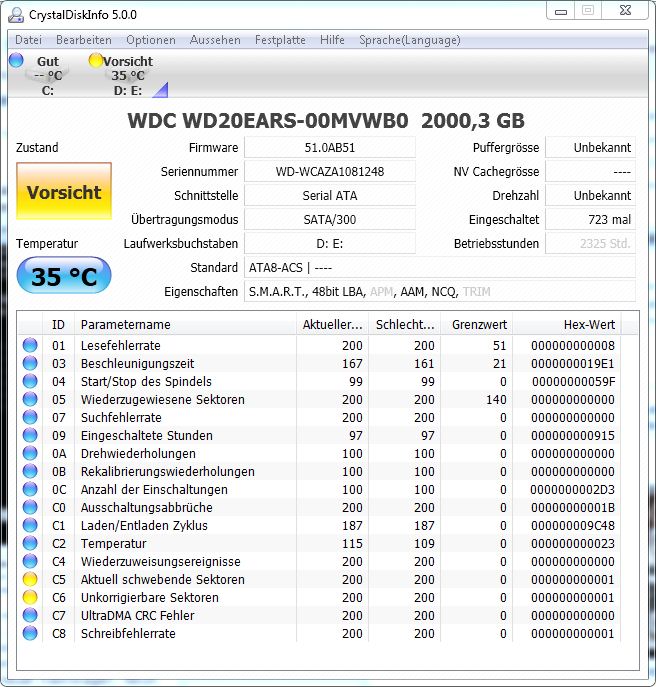Select the Aktuell schwebende Sektoren parameter name

tap(163, 579)
